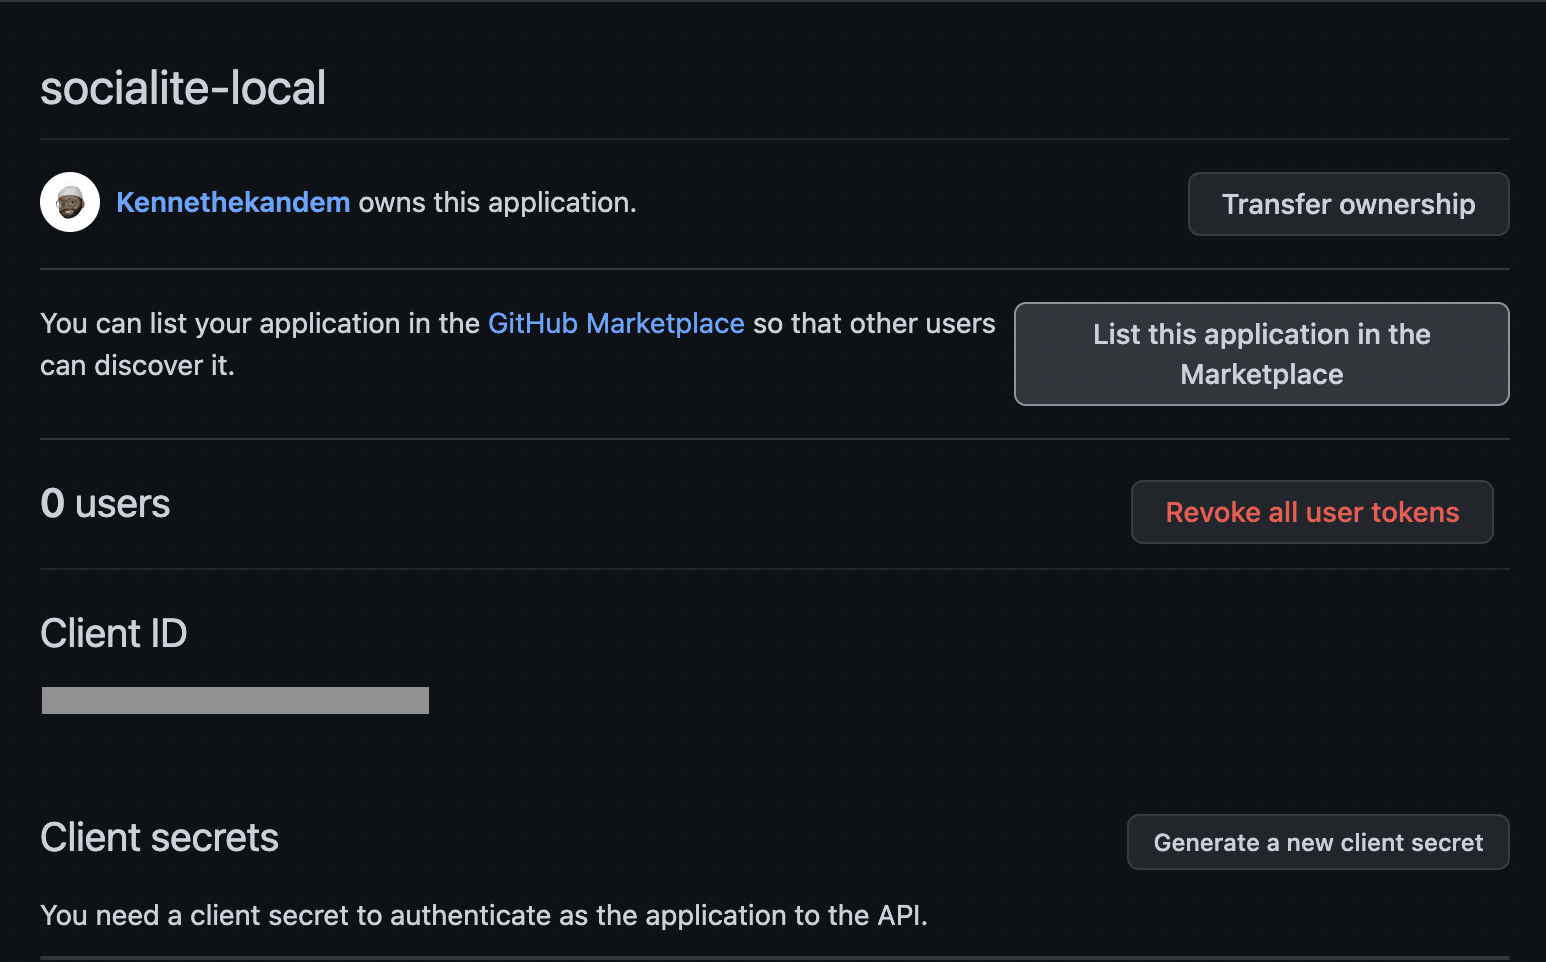Click the socialite-local application title
Viewport: 1546px width, 962px height.
[x=183, y=88]
